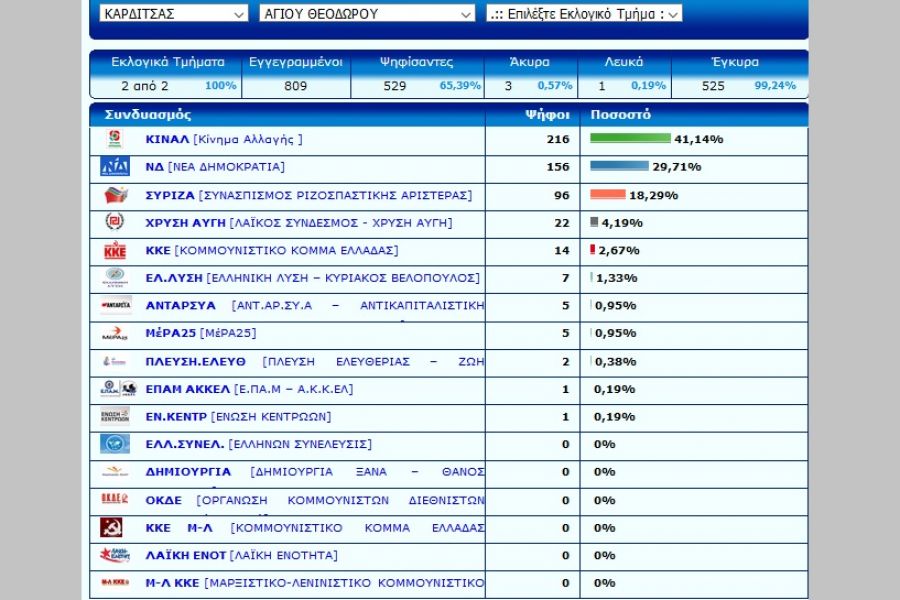This screenshot has width=900, height=600.
Task: Select the ΜέΡΑ25 [ΜέΡΑ25] text
Action: point(201,333)
